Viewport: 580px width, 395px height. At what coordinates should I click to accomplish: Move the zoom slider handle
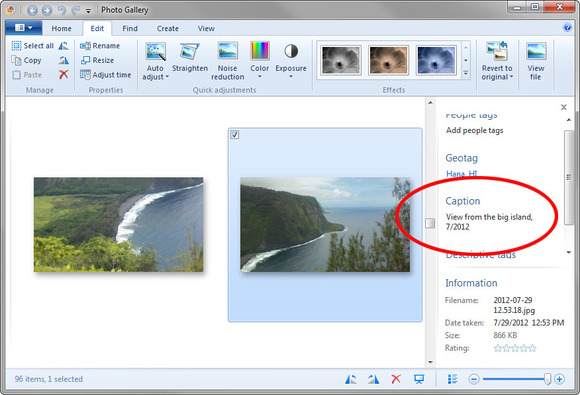pos(547,379)
